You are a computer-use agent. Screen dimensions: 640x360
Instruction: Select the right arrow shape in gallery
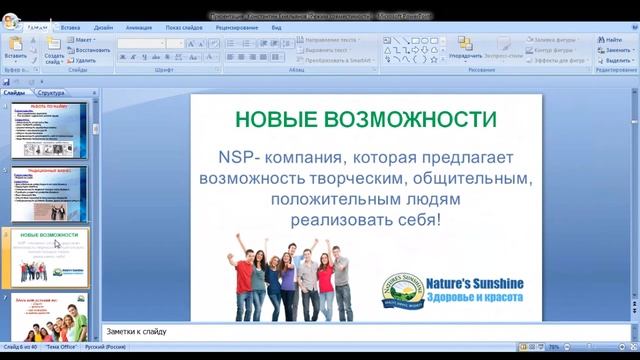point(415,50)
